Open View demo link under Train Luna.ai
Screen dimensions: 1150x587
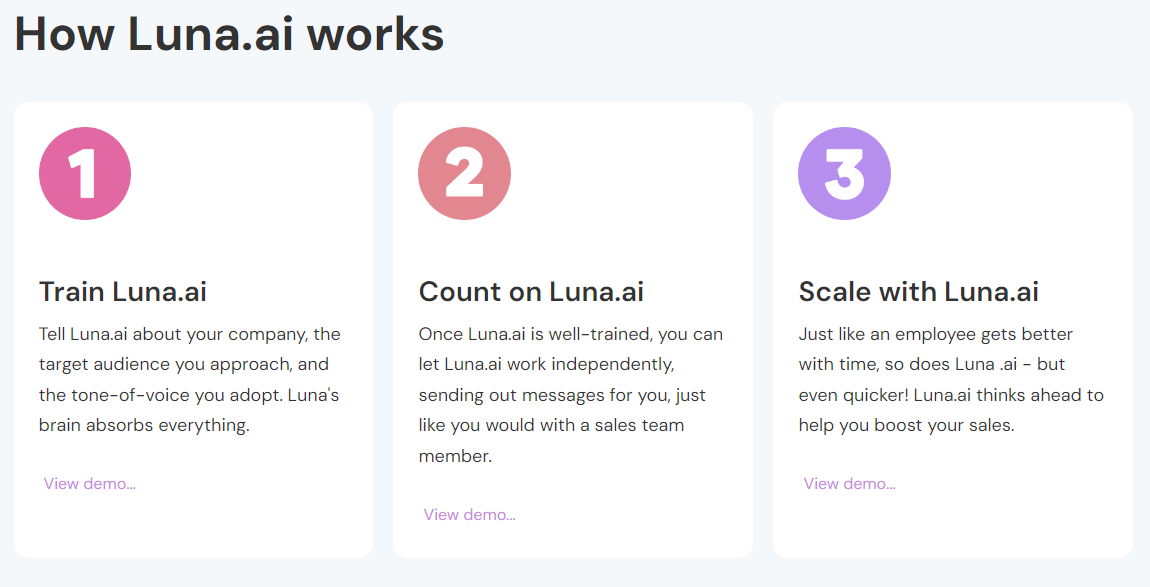pos(89,484)
